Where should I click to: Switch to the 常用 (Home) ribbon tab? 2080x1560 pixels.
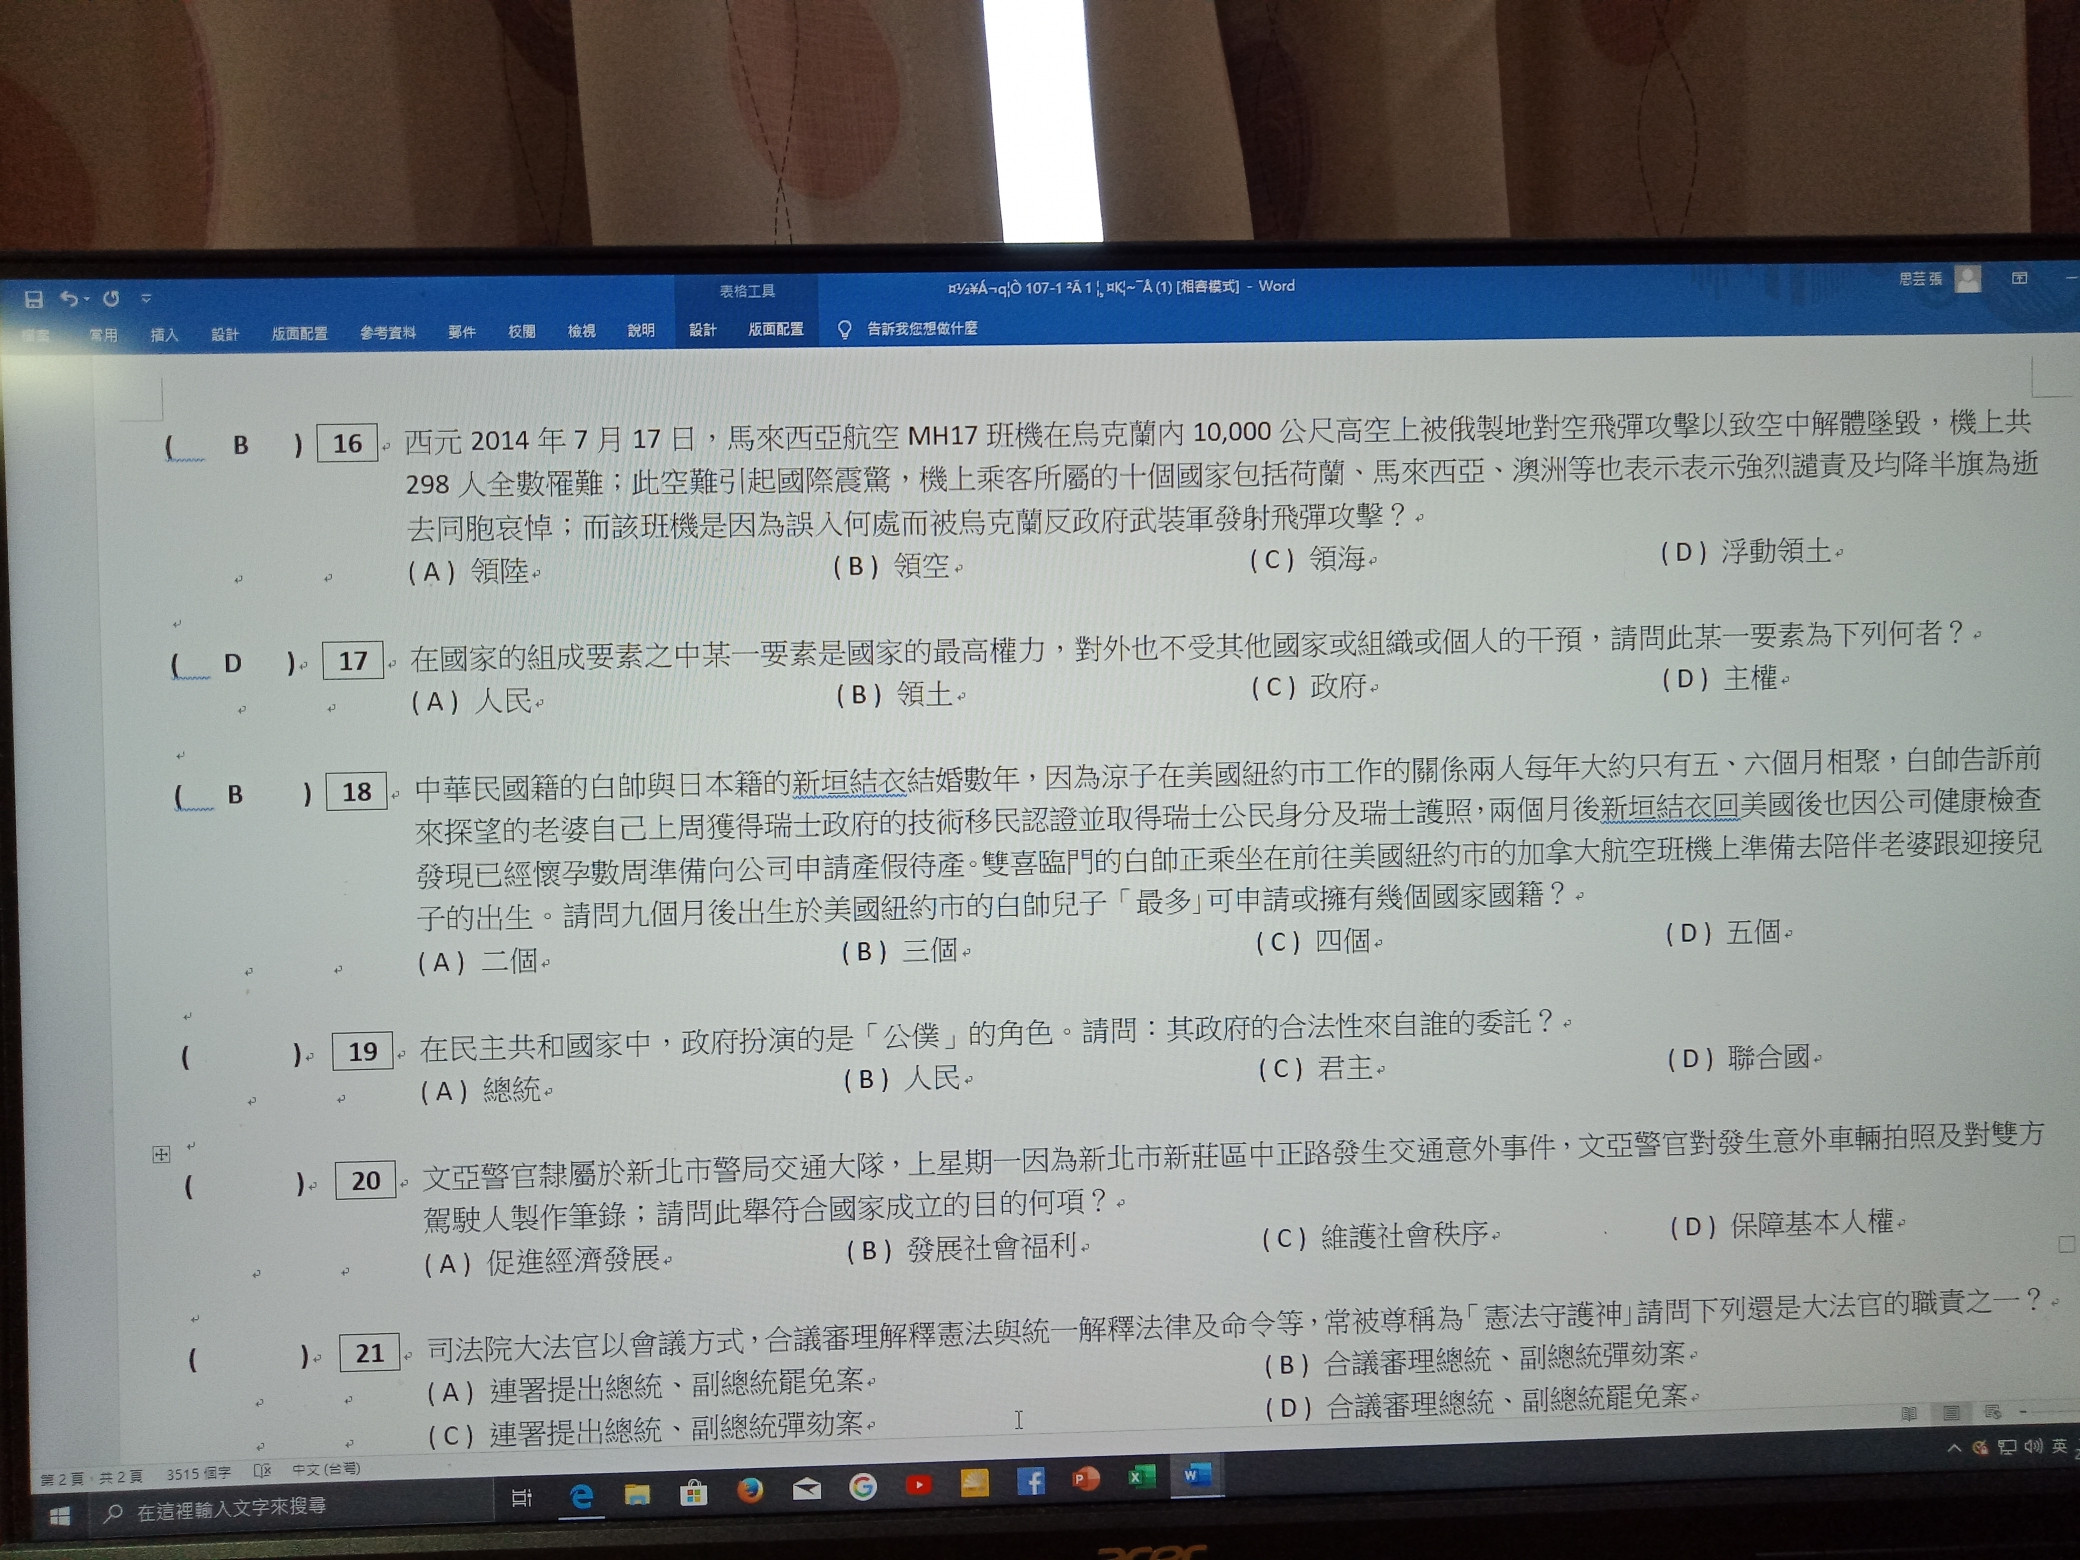pos(103,335)
